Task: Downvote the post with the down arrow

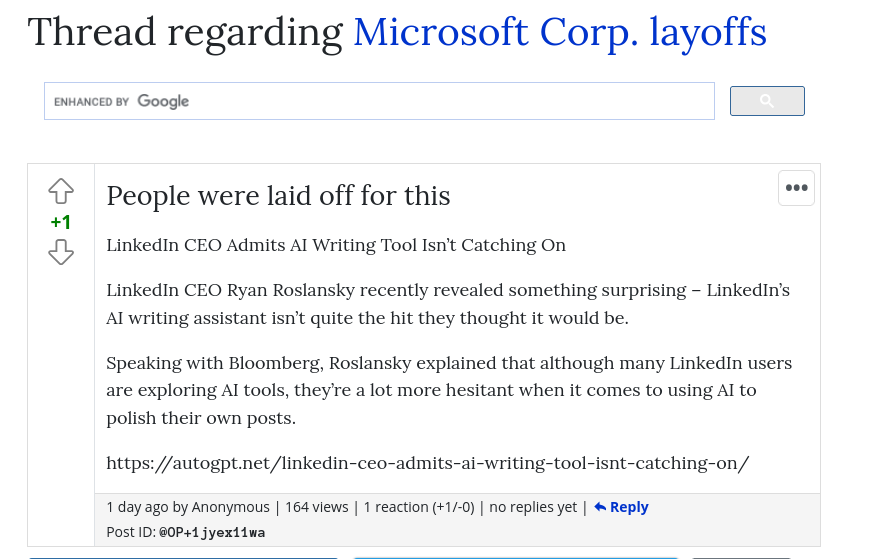Action: click(x=61, y=252)
